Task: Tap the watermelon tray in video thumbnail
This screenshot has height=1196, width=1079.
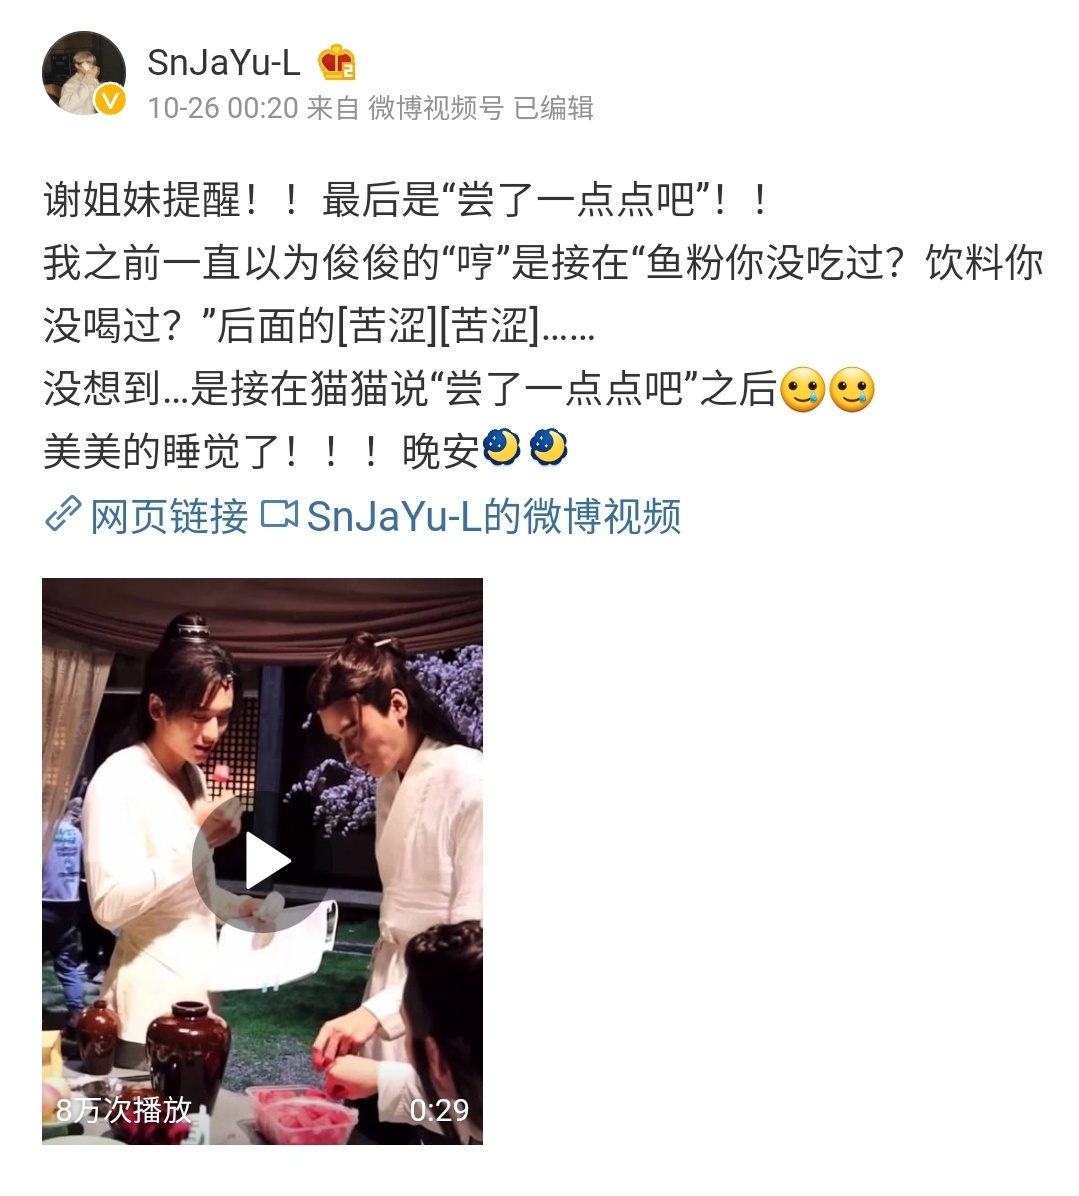Action: pyautogui.click(x=303, y=1114)
